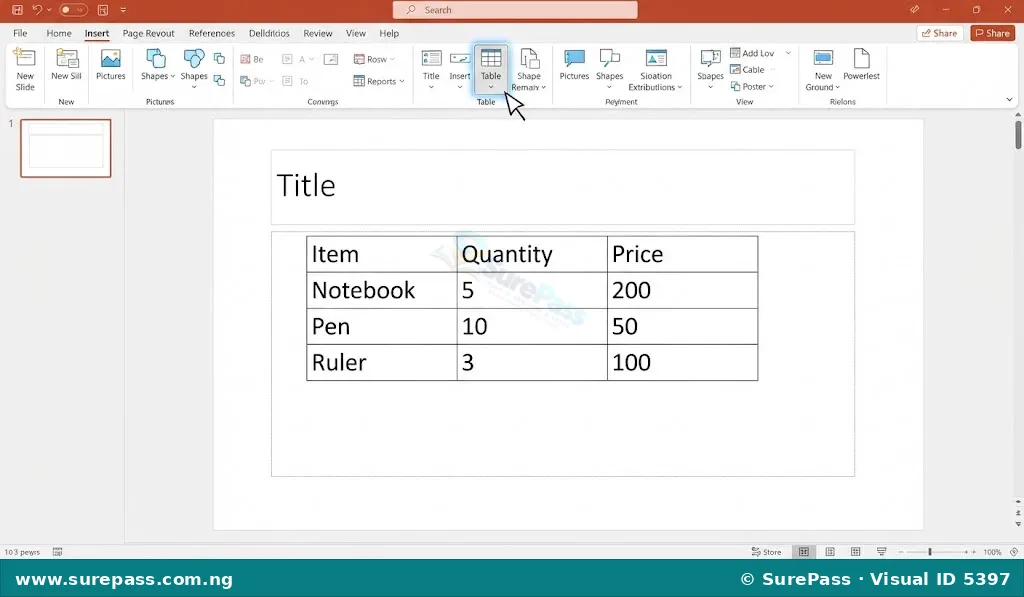The height and width of the screenshot is (597, 1024).
Task: Click the slideshow icon in status bar
Action: coord(881,552)
